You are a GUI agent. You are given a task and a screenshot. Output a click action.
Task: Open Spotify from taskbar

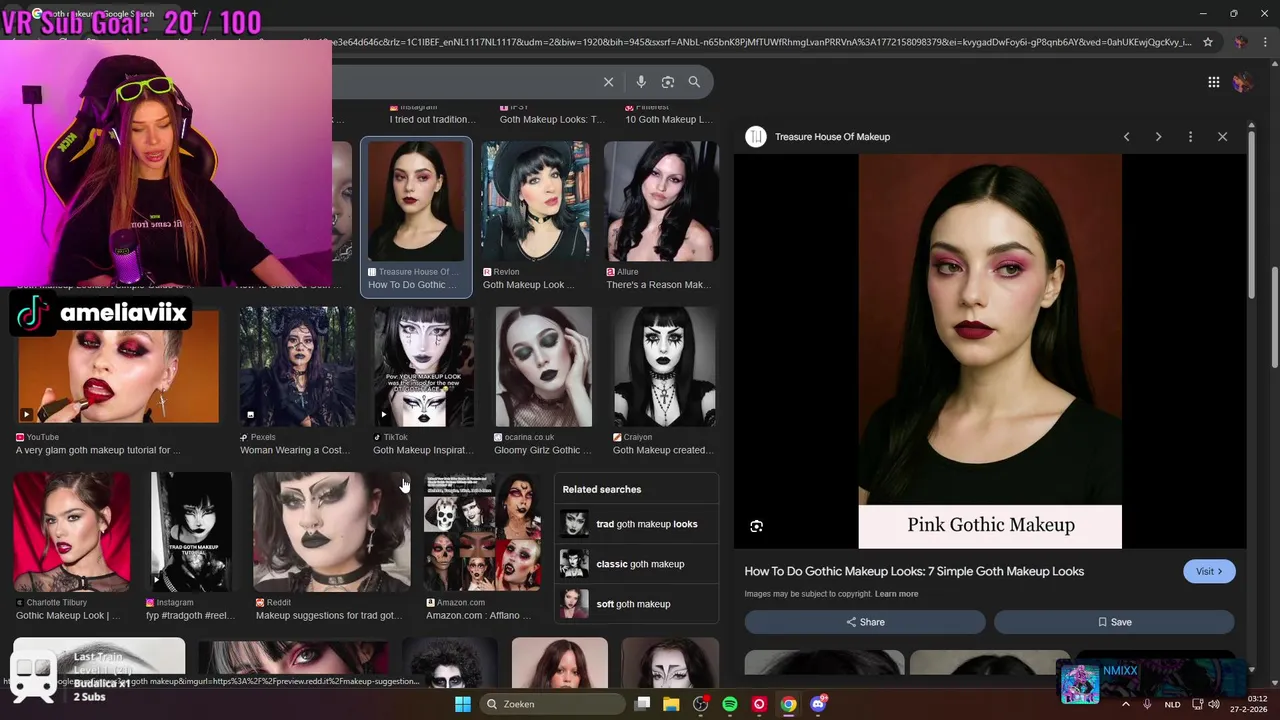click(x=730, y=704)
